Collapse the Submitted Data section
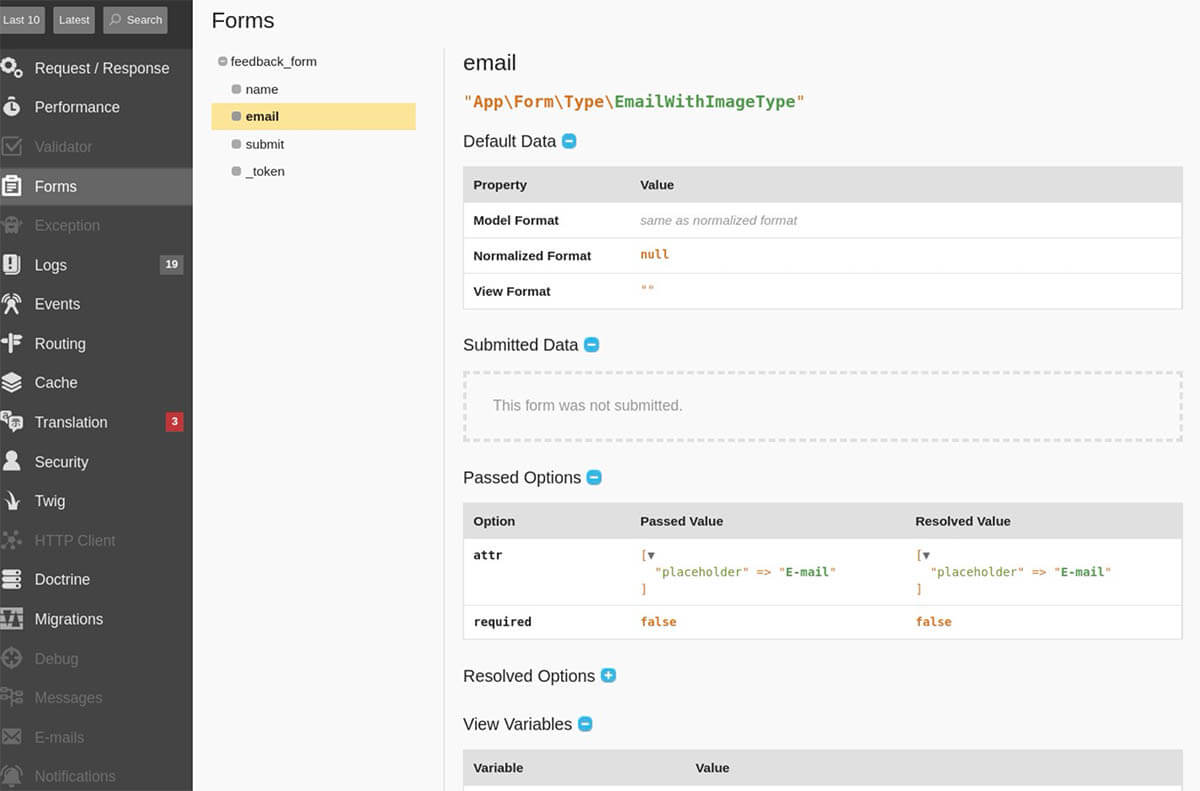 click(589, 344)
